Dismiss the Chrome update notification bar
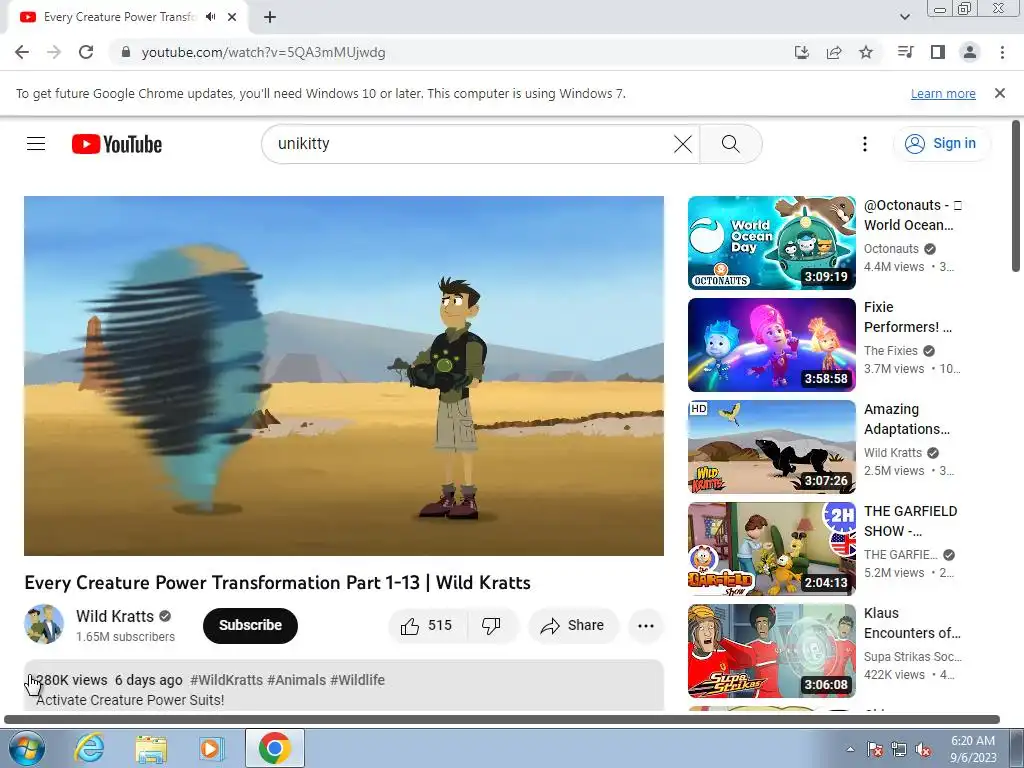The image size is (1024, 768). point(999,93)
